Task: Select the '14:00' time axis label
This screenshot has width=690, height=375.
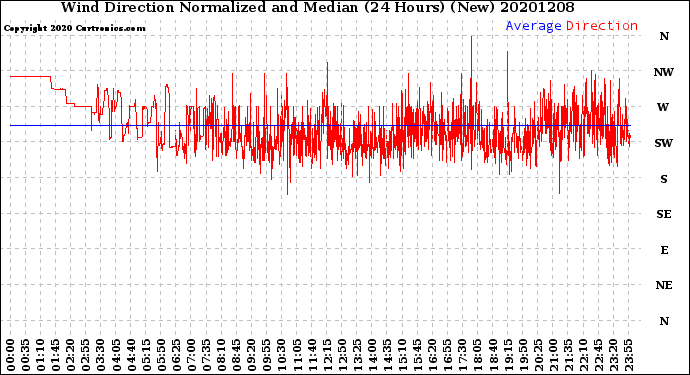Action: (372, 355)
